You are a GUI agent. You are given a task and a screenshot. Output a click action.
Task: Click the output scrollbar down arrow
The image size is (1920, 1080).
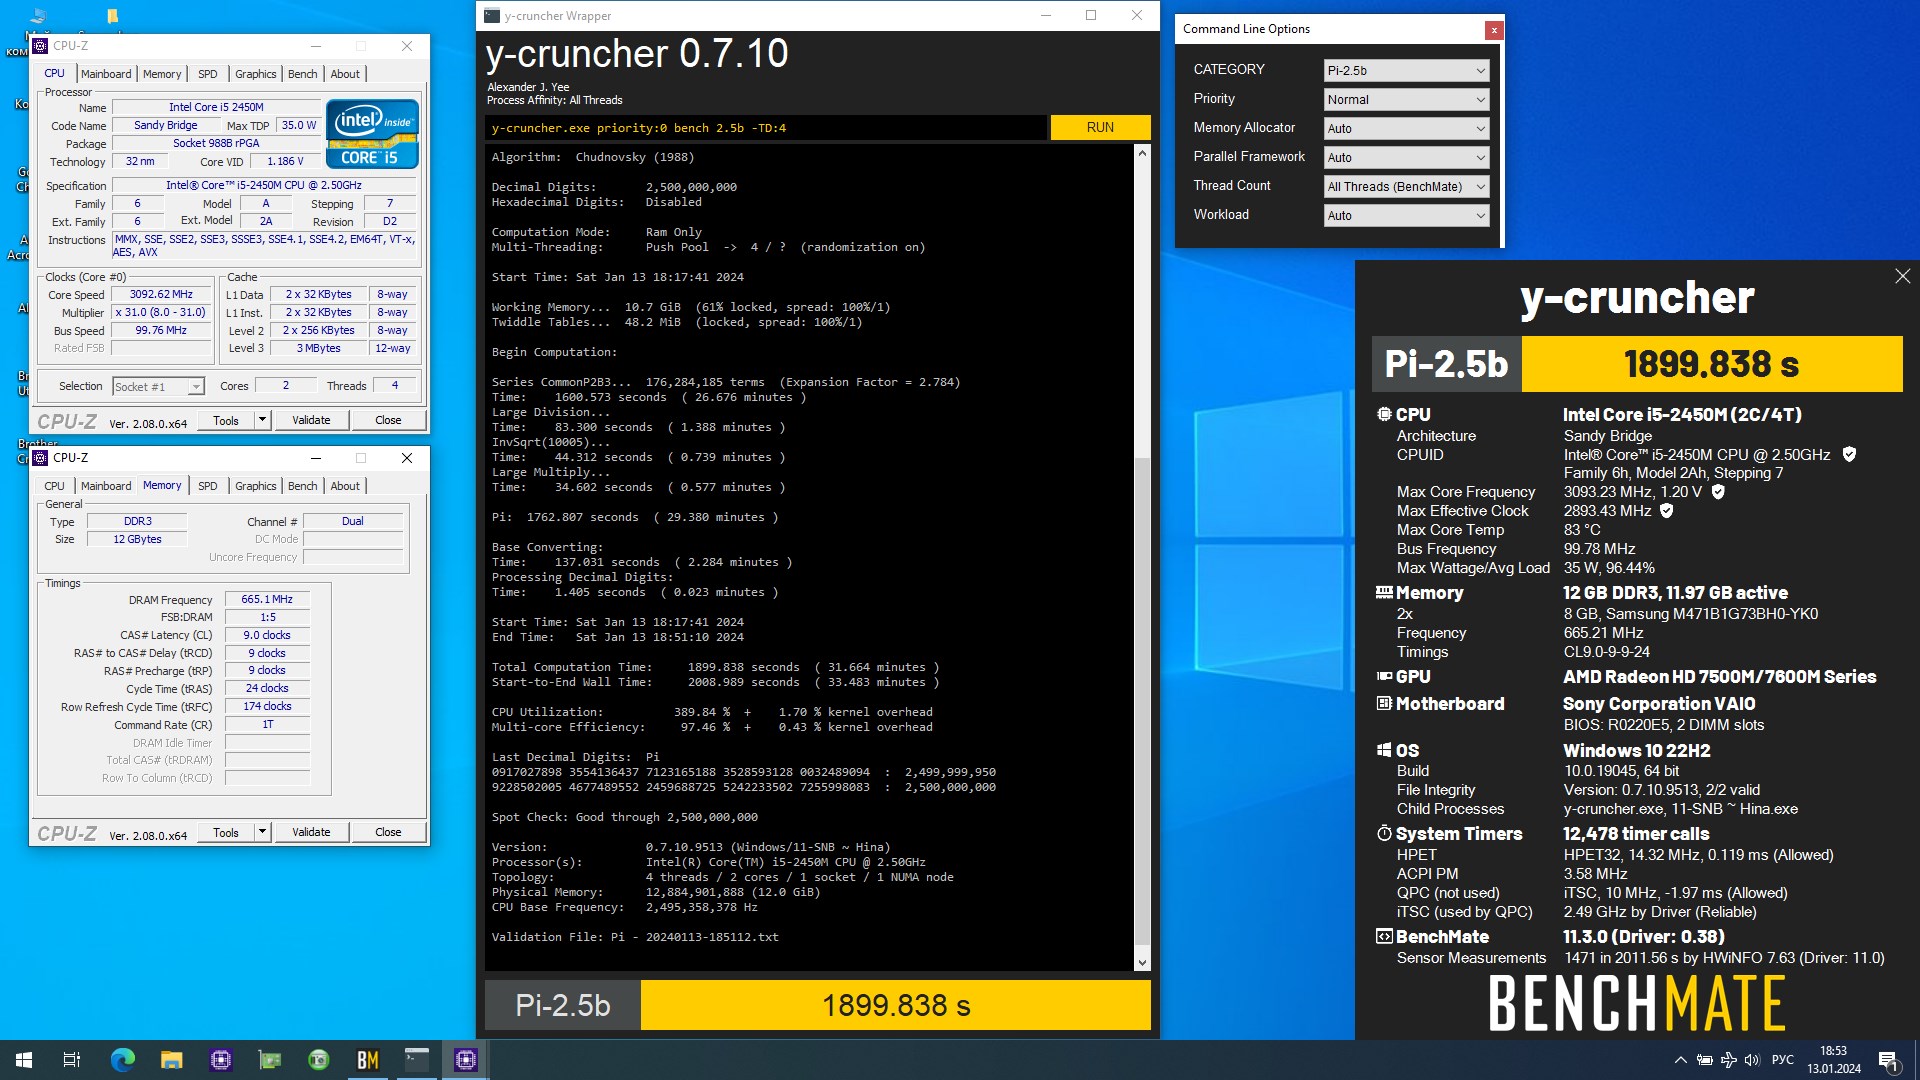[x=1142, y=963]
